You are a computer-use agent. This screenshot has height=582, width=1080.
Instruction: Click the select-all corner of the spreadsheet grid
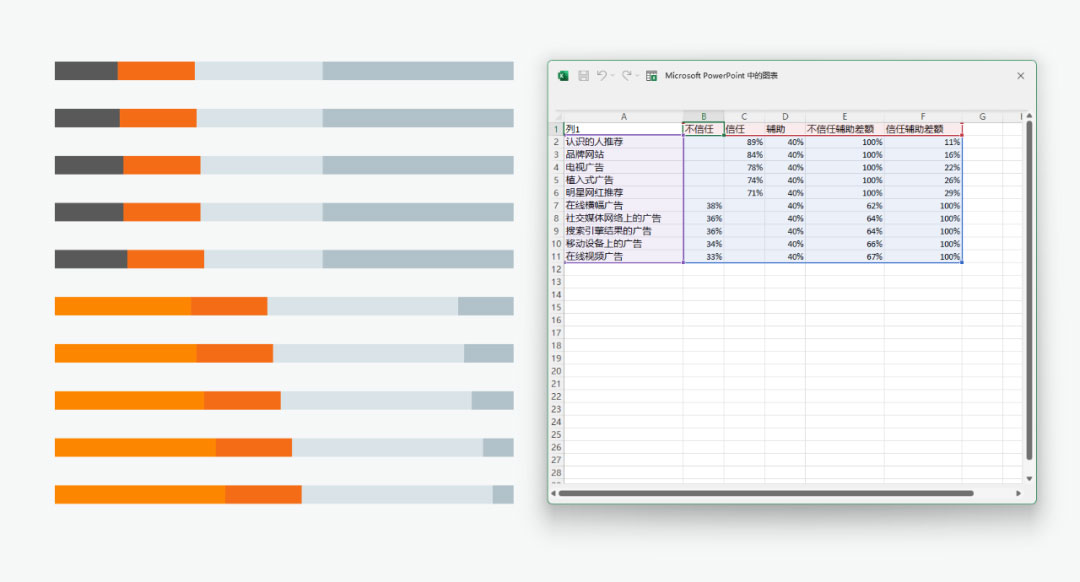pyautogui.click(x=557, y=117)
